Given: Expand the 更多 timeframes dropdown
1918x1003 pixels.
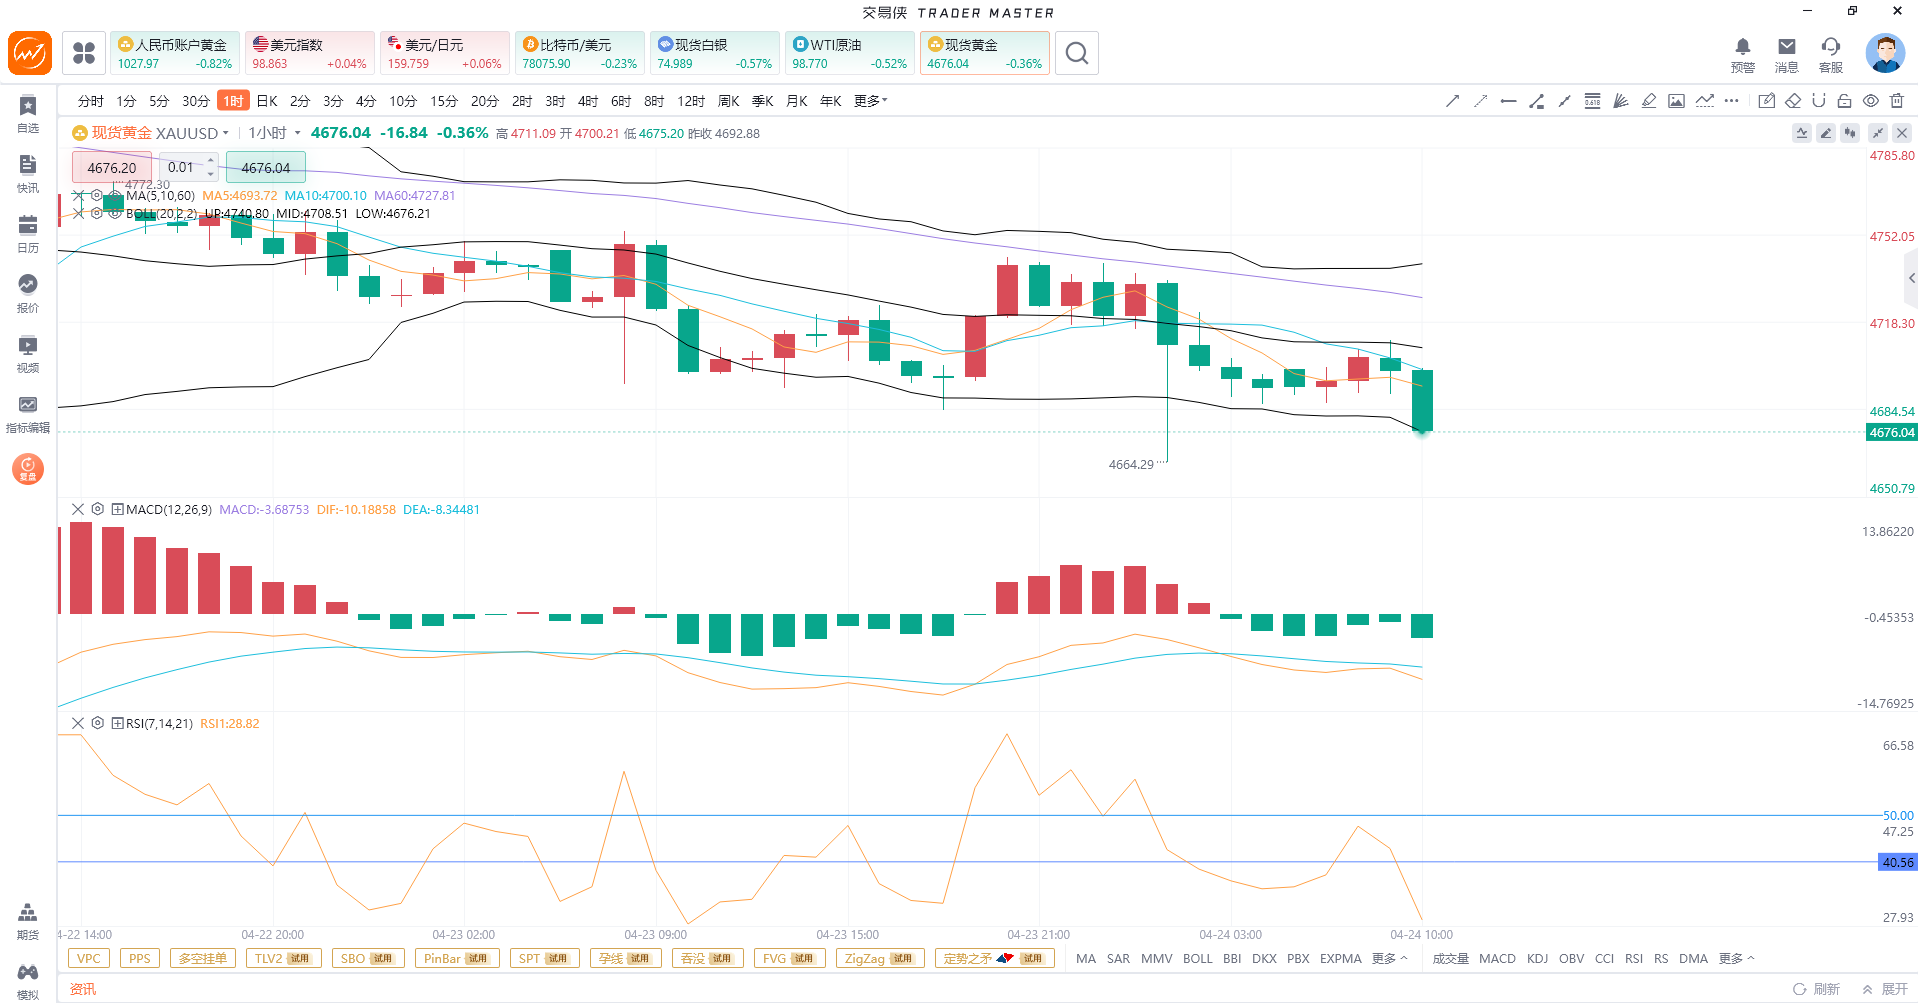Looking at the screenshot, I should (x=871, y=101).
